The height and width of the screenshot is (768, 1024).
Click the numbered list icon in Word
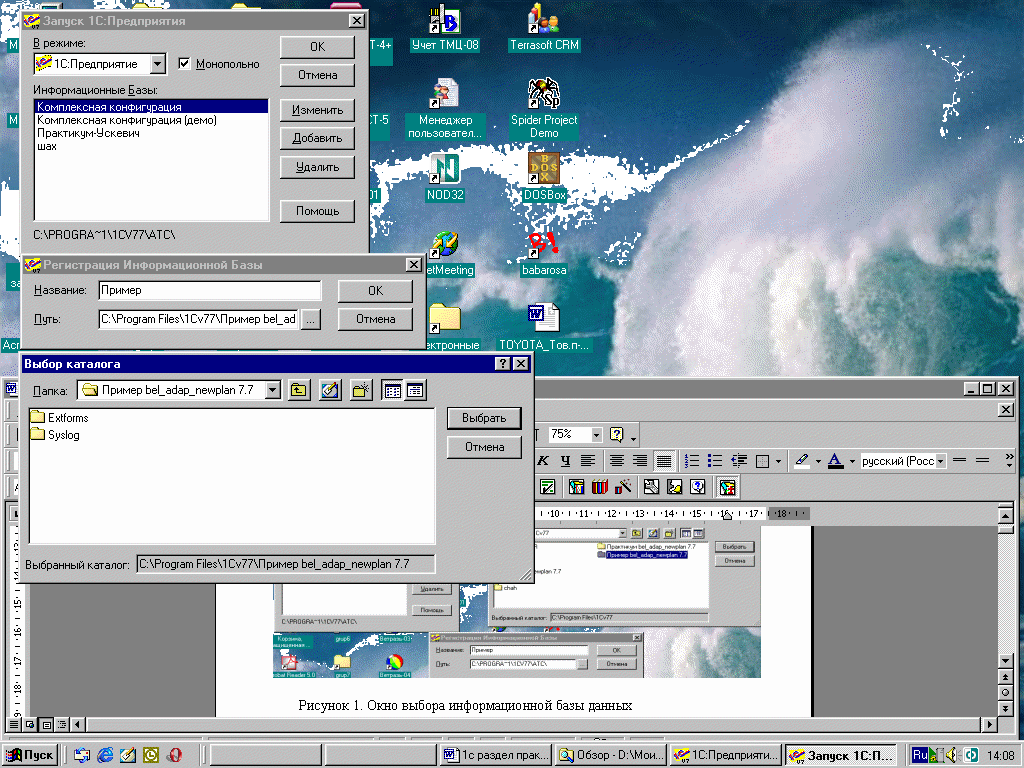coord(691,461)
